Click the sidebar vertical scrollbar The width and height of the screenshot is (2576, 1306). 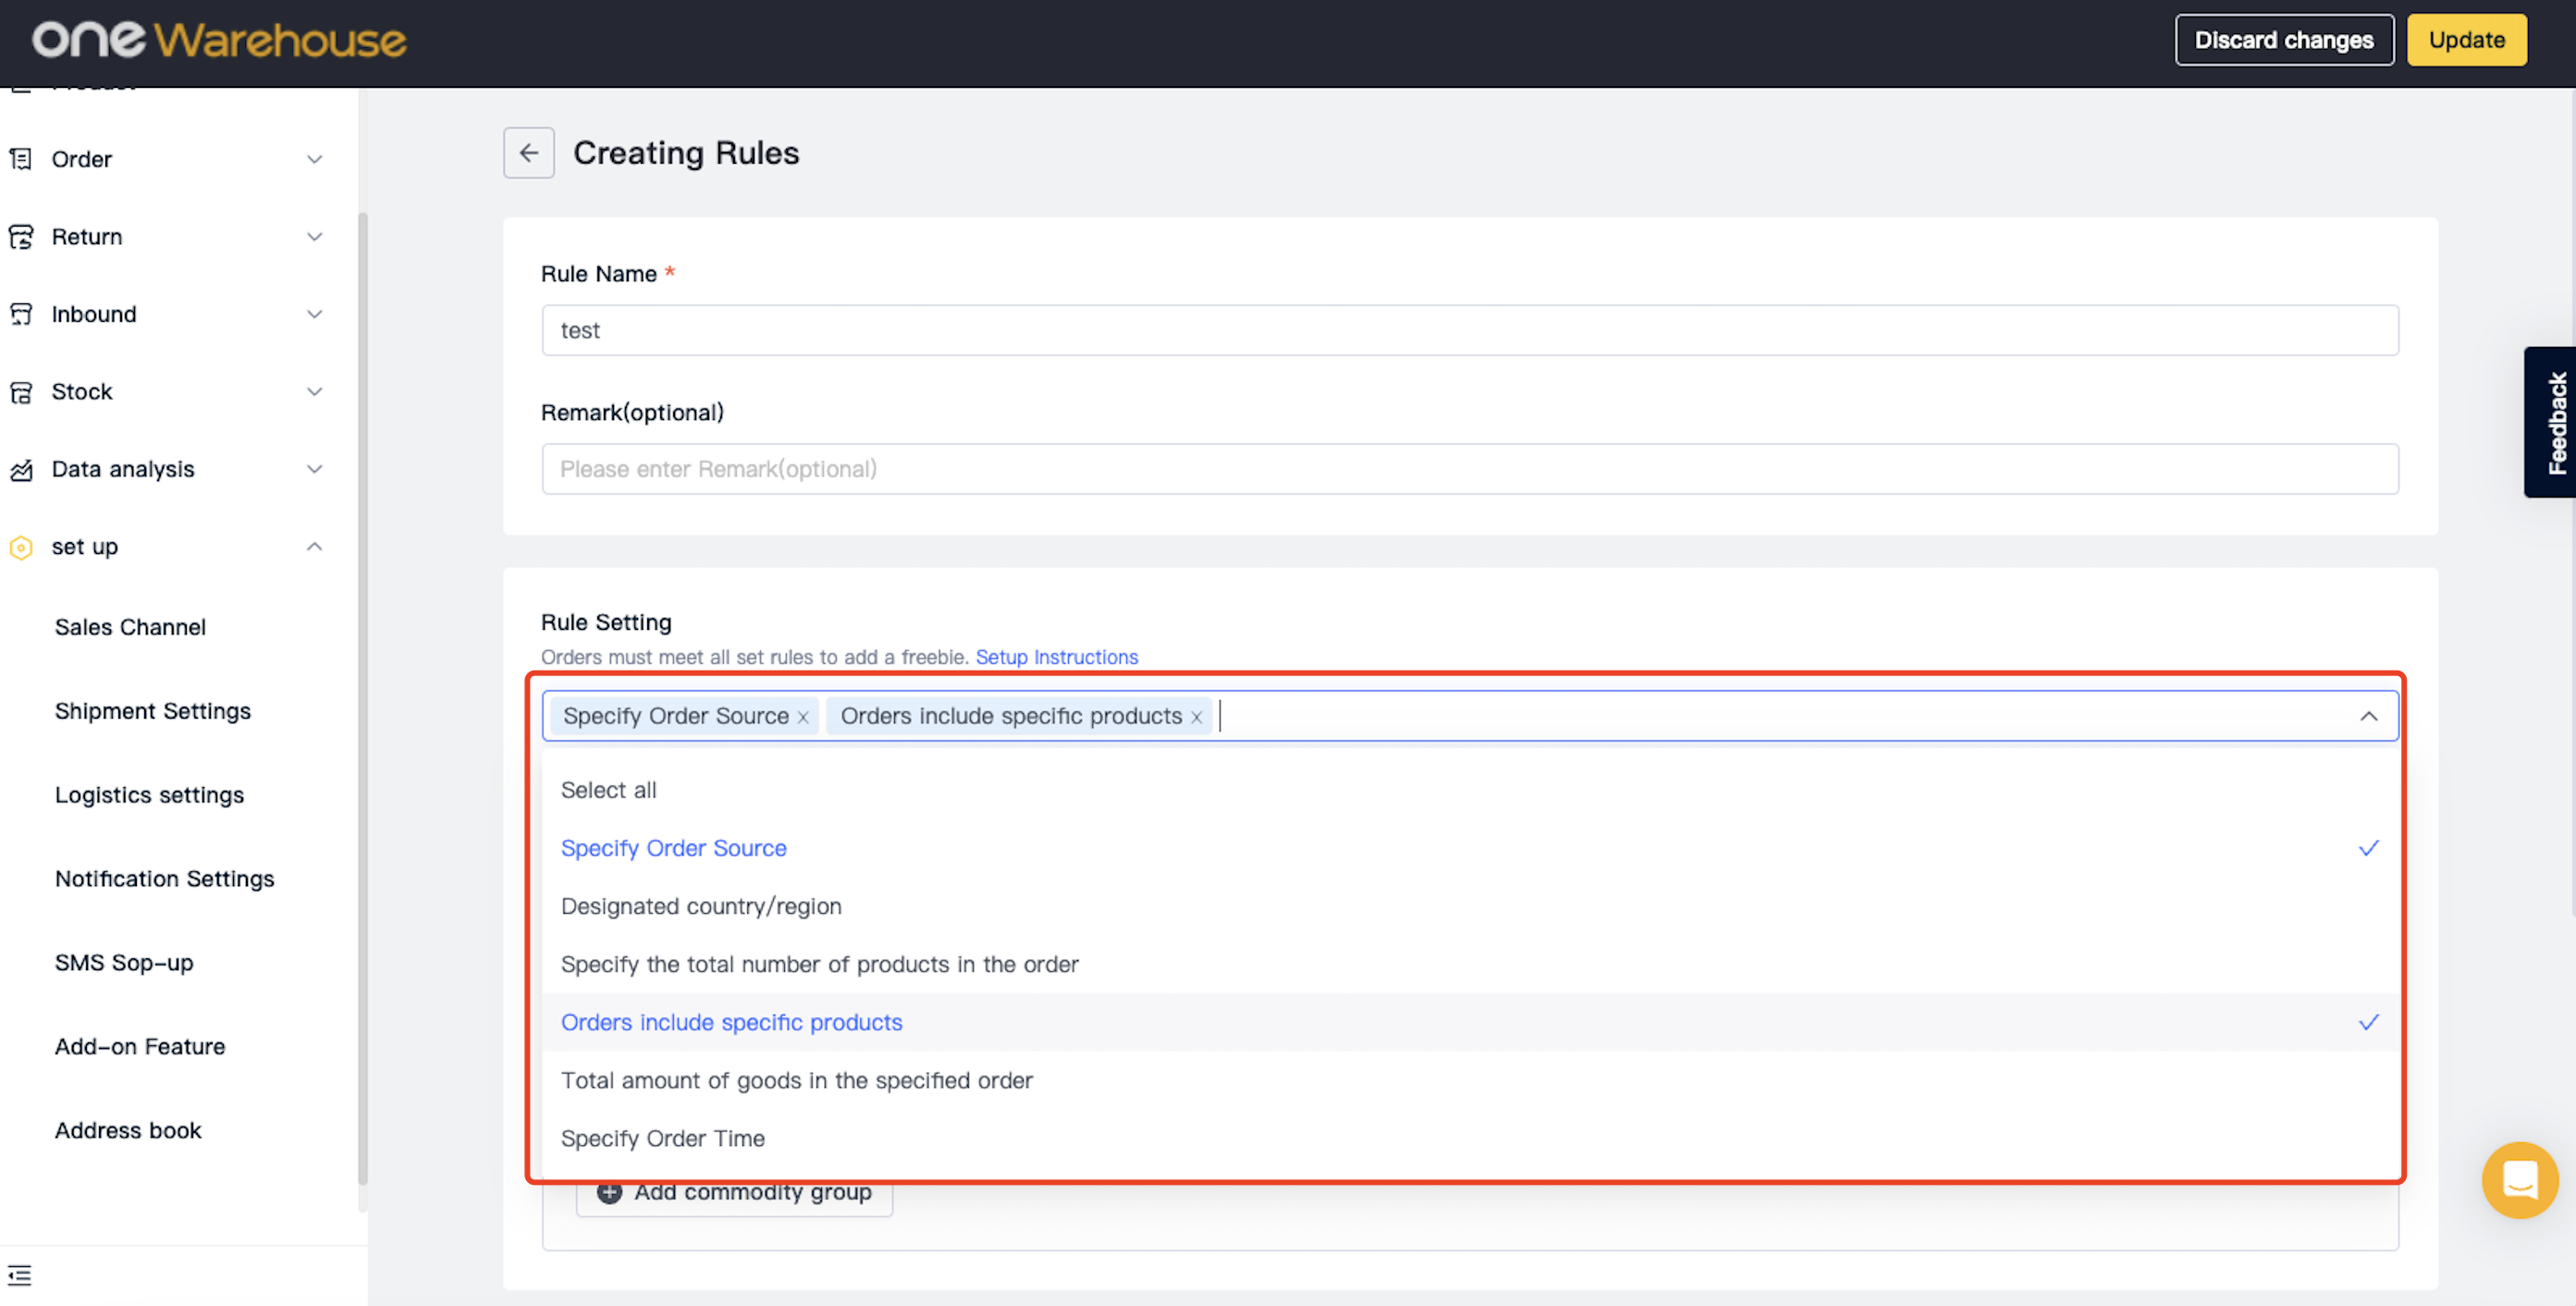click(x=362, y=698)
